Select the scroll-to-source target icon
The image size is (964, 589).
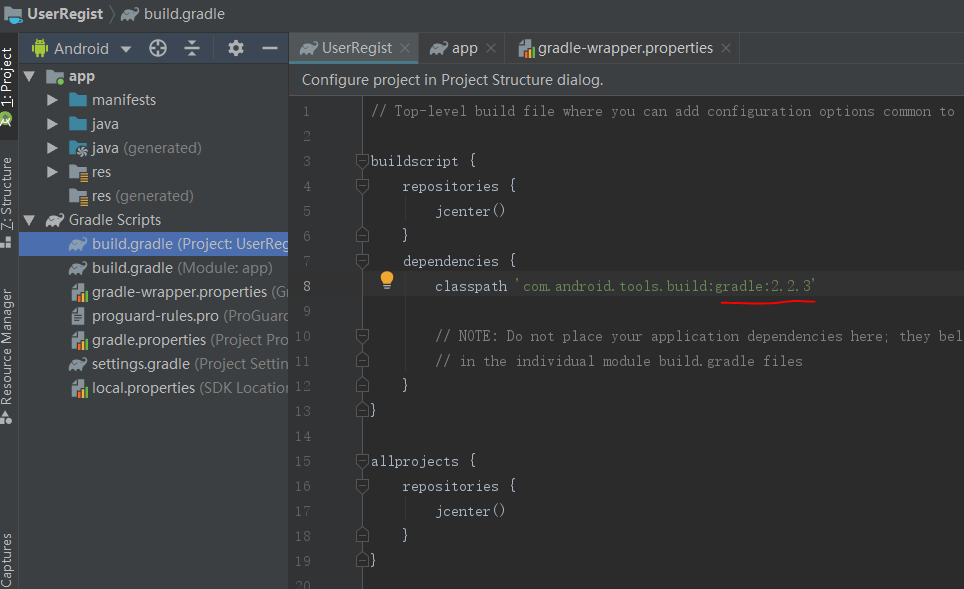pos(157,47)
